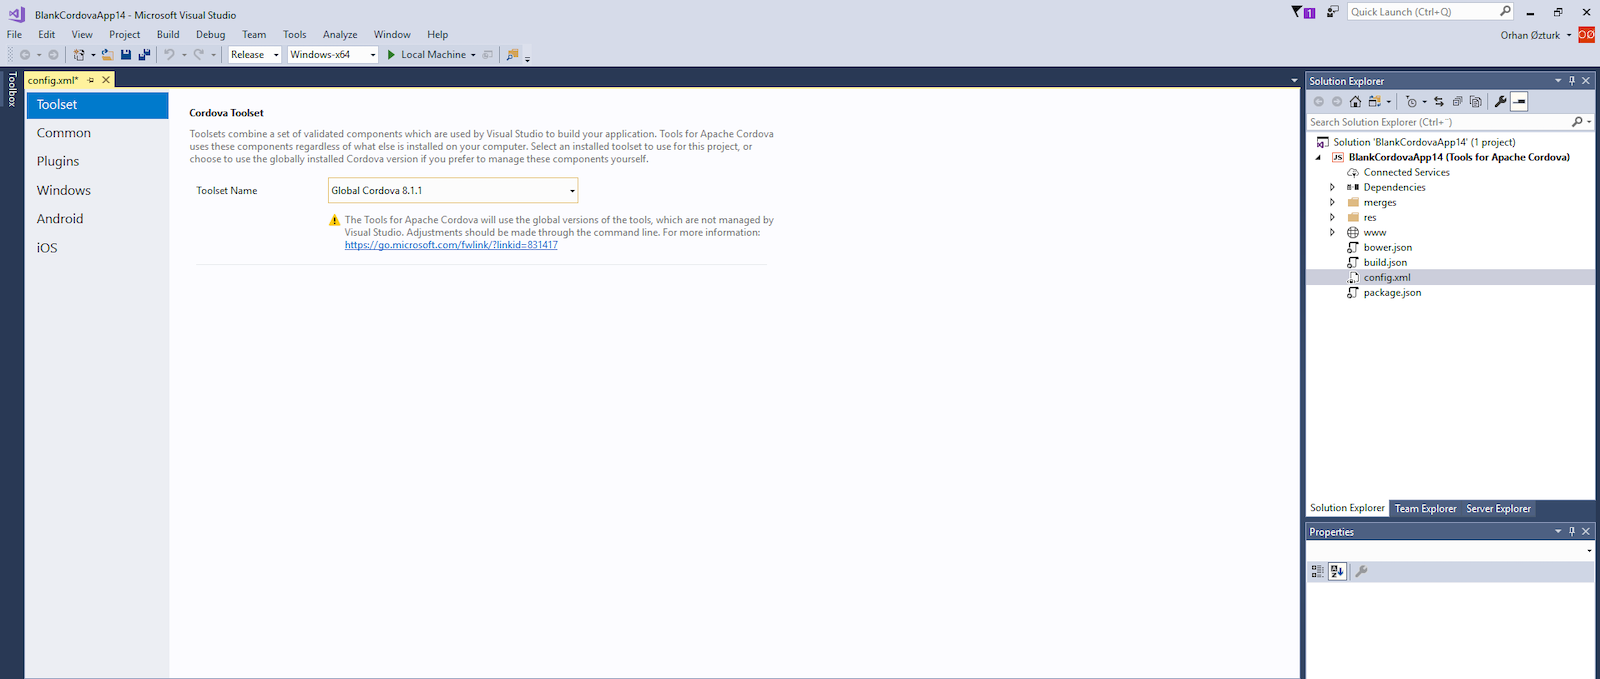Select the Android section
The image size is (1600, 679).
click(x=97, y=219)
